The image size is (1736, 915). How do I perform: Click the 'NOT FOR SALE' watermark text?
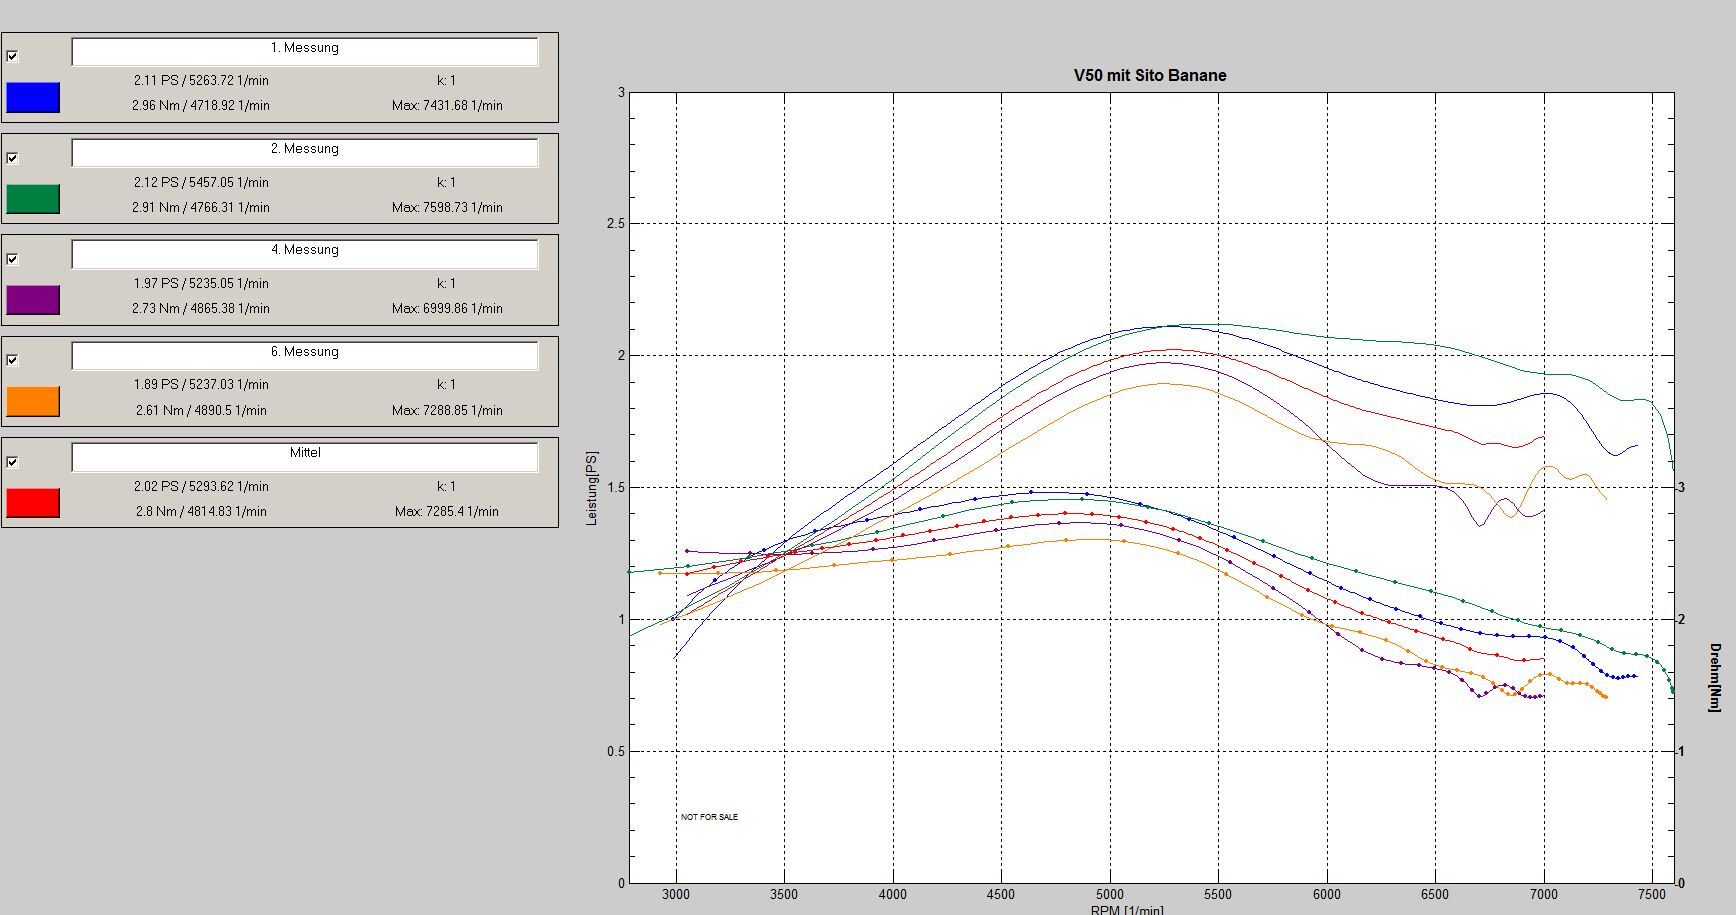[709, 817]
